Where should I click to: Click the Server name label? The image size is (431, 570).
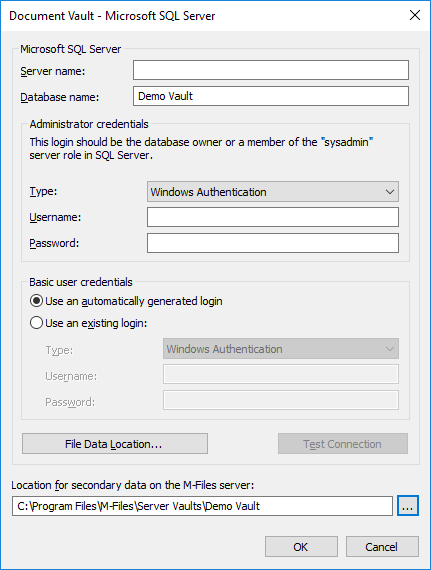pos(53,71)
